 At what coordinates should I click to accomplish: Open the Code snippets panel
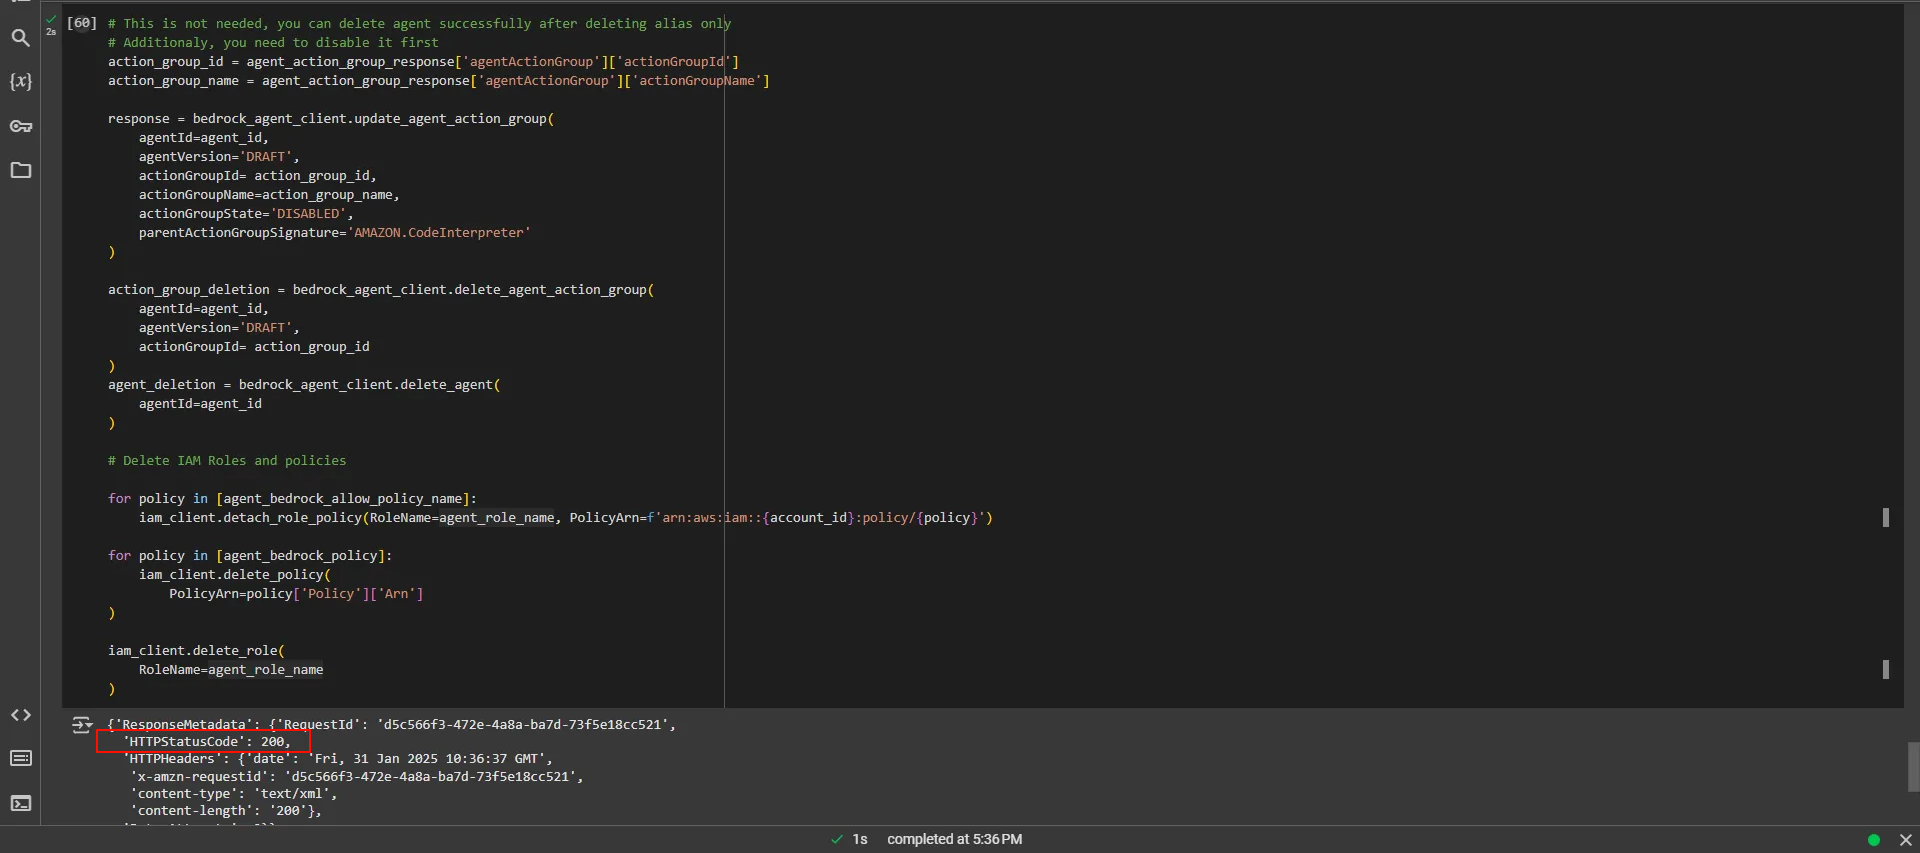(x=20, y=715)
